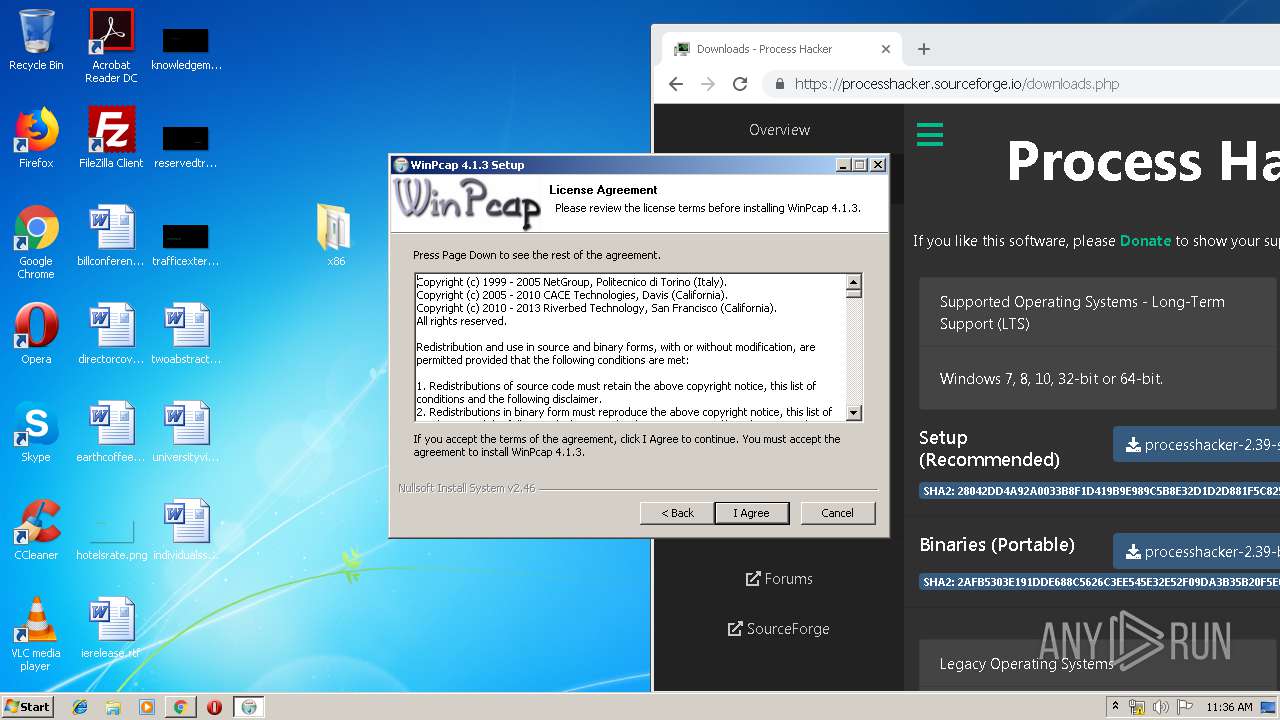1280x720 pixels.
Task: Close the Process Hacker Chrome tab
Action: [885, 49]
